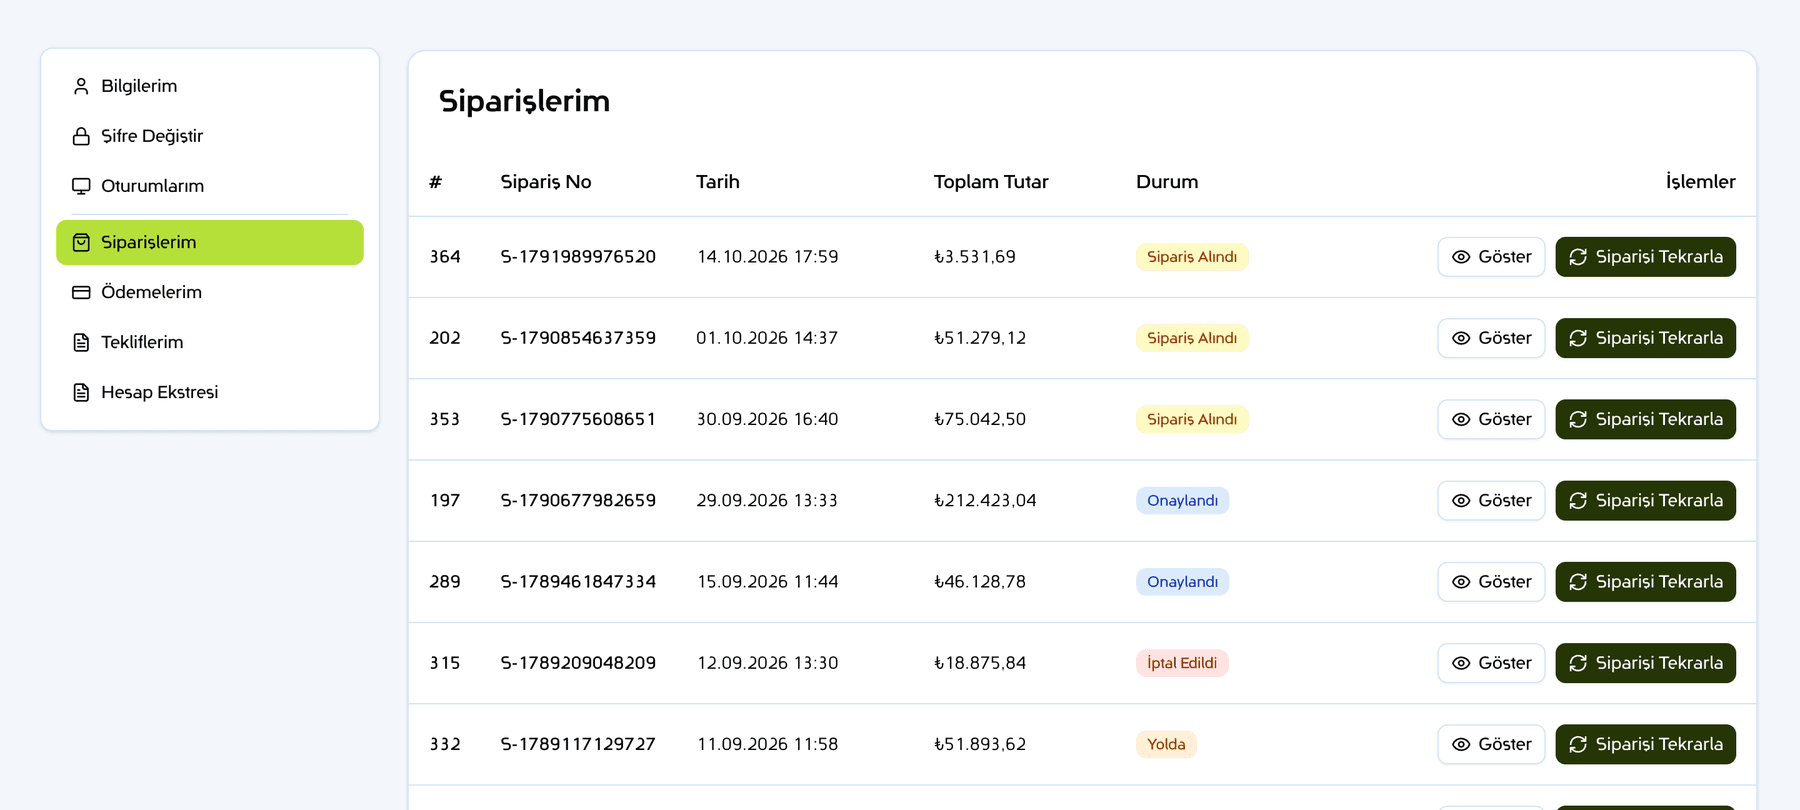Viewport: 1800px width, 810px height.
Task: Click Siparişi Tekrarla for cancelled order 315
Action: pyautogui.click(x=1645, y=663)
